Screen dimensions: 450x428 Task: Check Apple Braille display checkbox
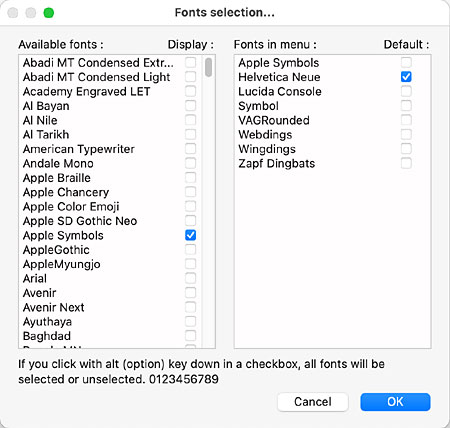(190, 178)
